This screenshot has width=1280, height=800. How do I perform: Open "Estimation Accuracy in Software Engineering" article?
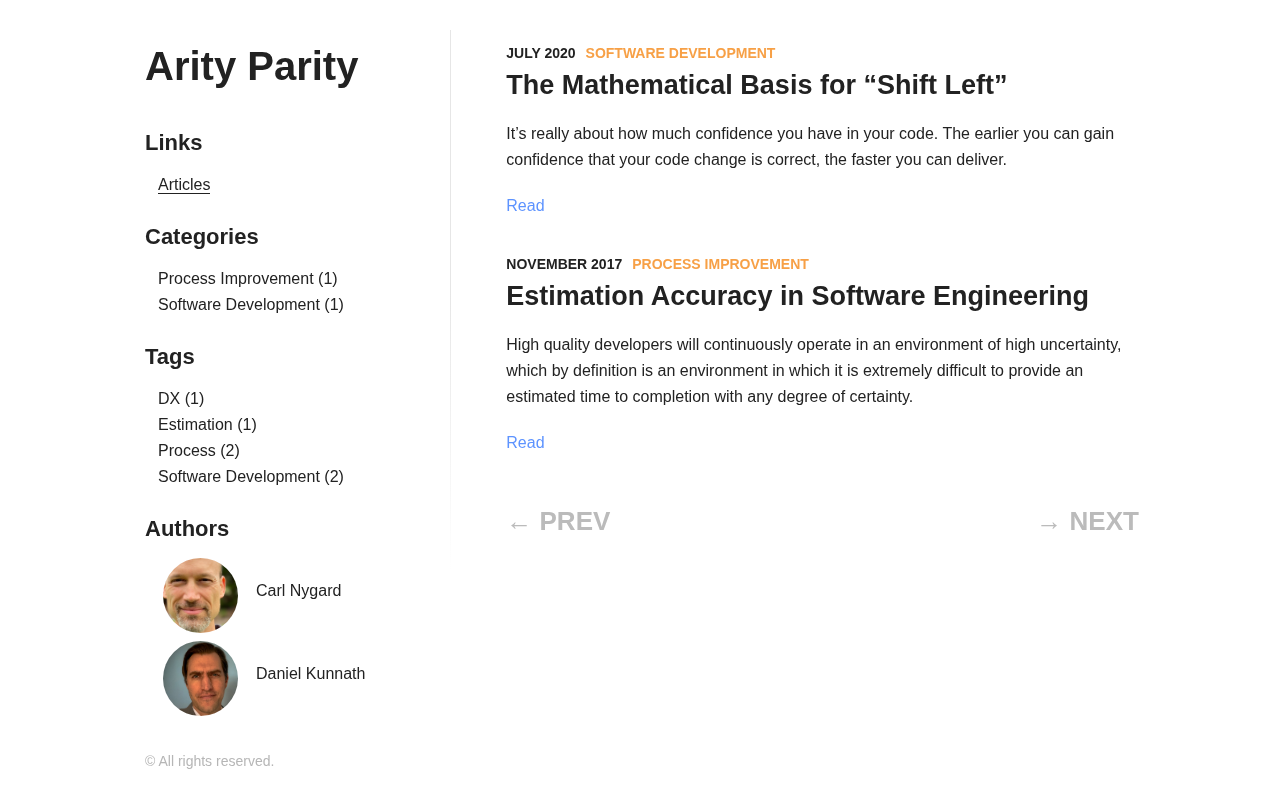click(x=797, y=296)
